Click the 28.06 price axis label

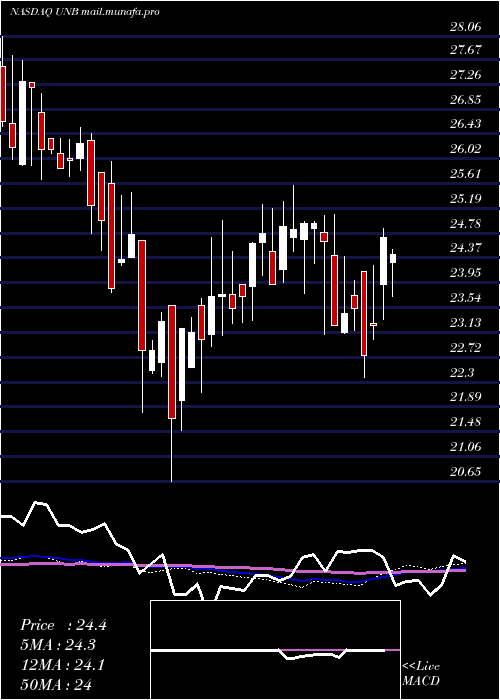coord(466,27)
